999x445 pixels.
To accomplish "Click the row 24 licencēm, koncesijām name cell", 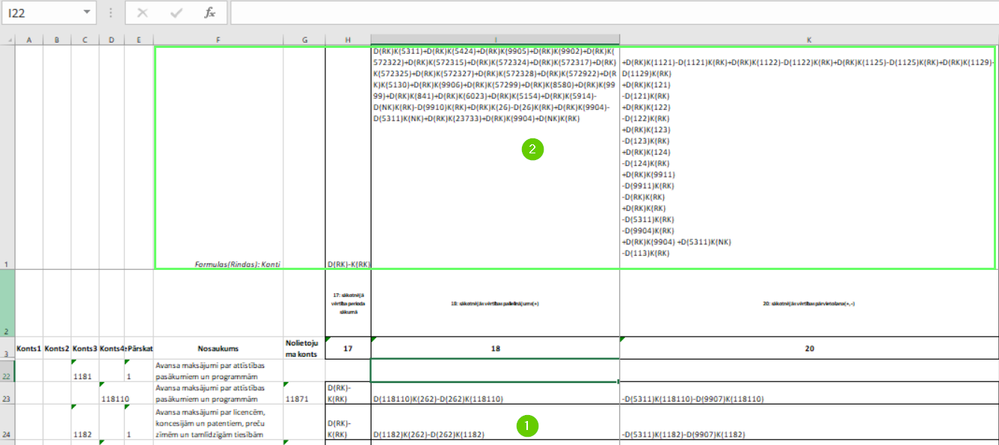I will tap(219, 422).
